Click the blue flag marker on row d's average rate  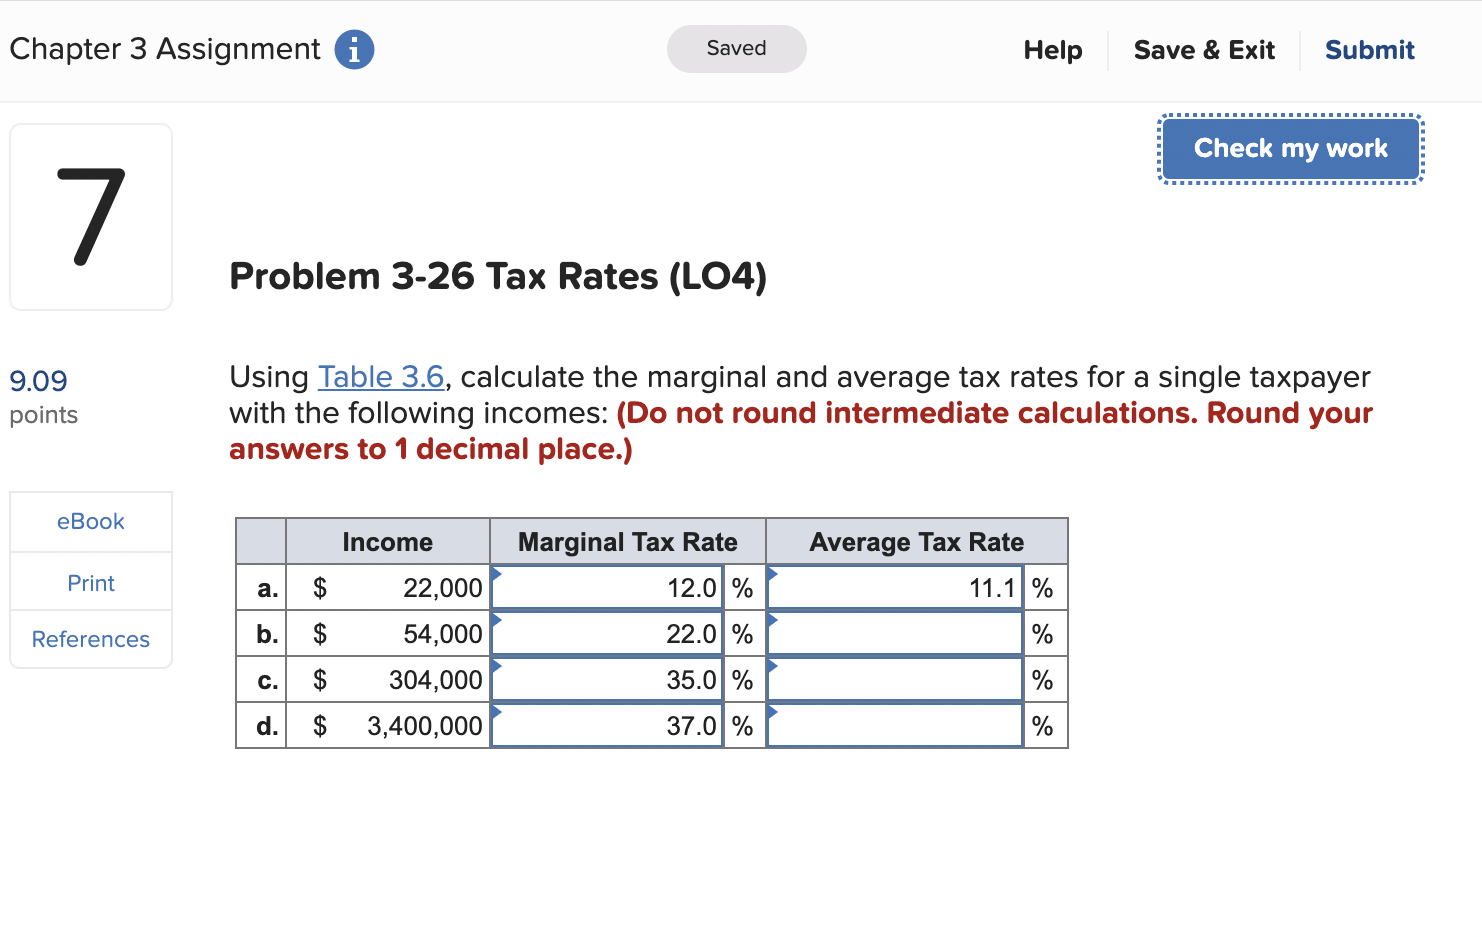point(773,710)
